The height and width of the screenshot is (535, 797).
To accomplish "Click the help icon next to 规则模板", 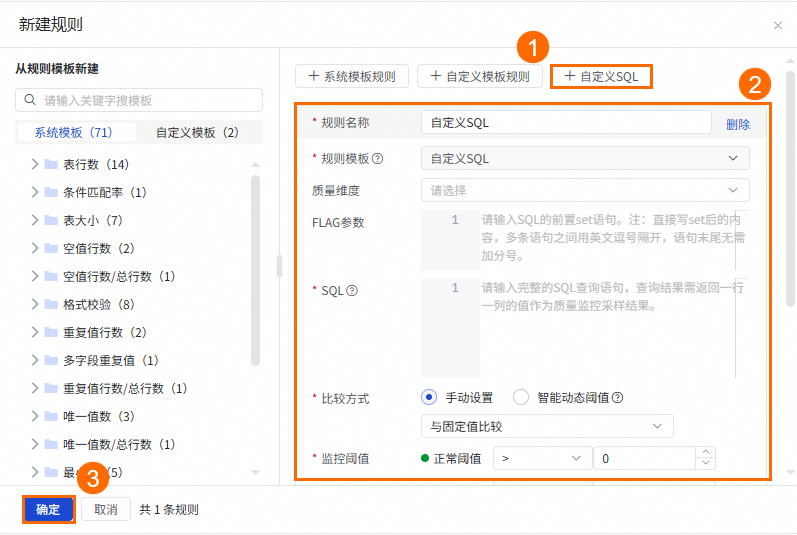I will [x=377, y=159].
